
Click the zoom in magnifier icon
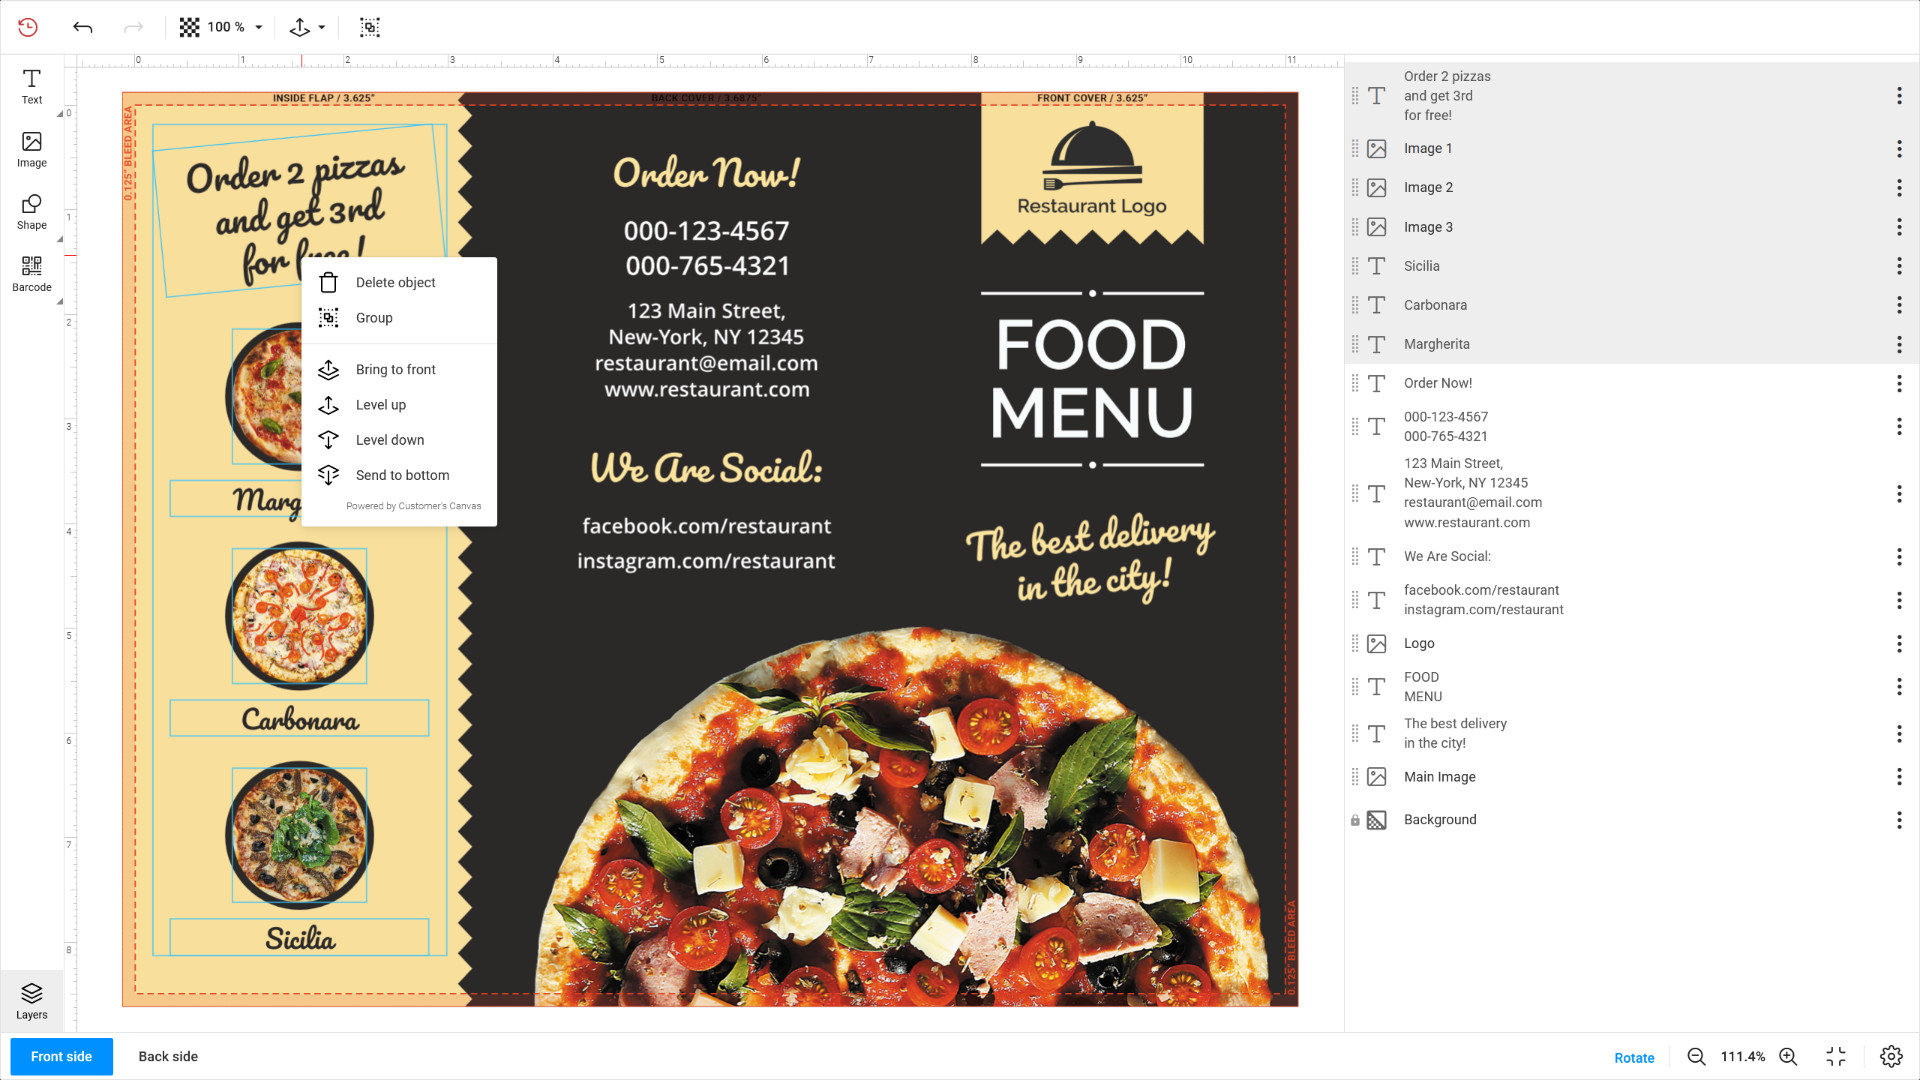pyautogui.click(x=1788, y=1057)
